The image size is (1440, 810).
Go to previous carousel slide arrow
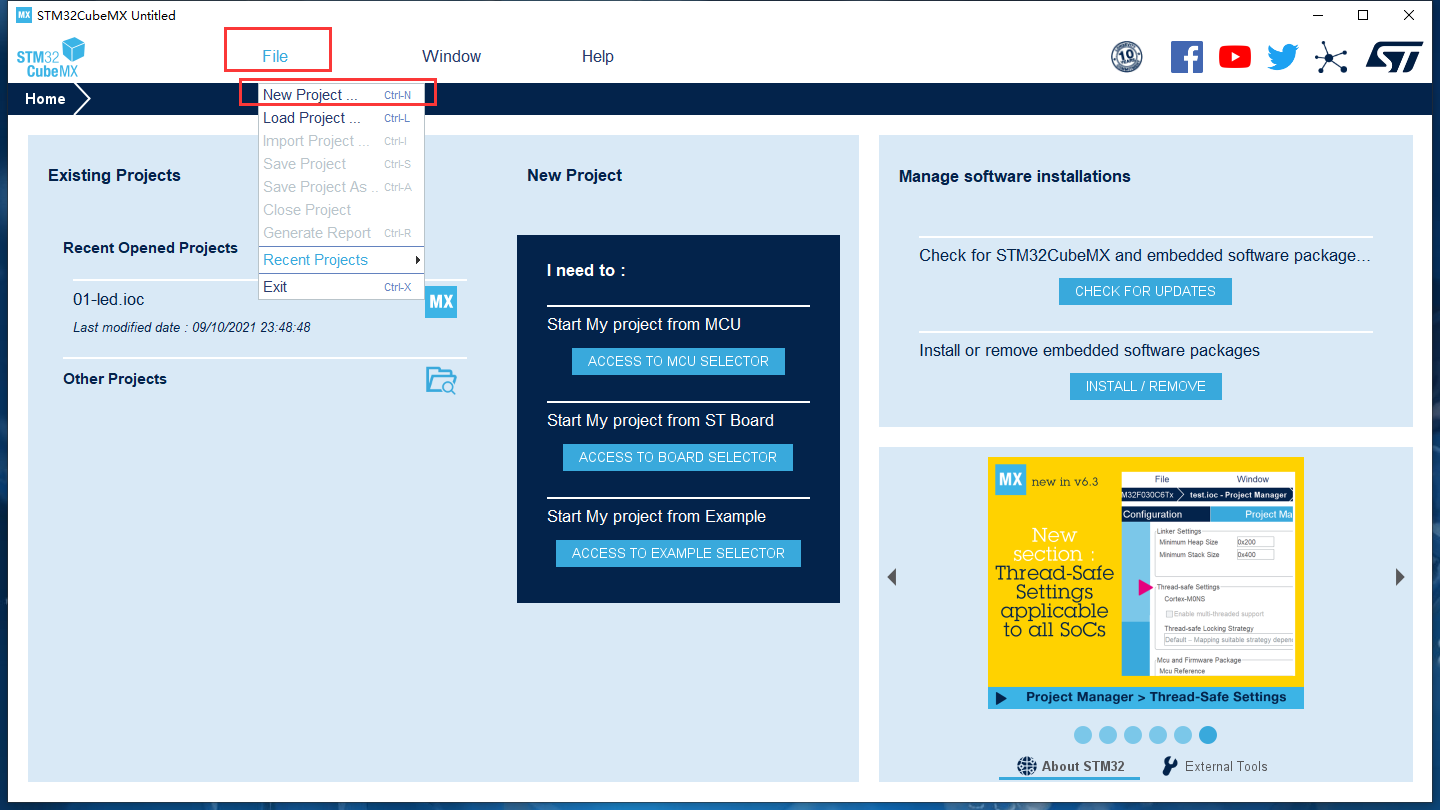(x=892, y=577)
